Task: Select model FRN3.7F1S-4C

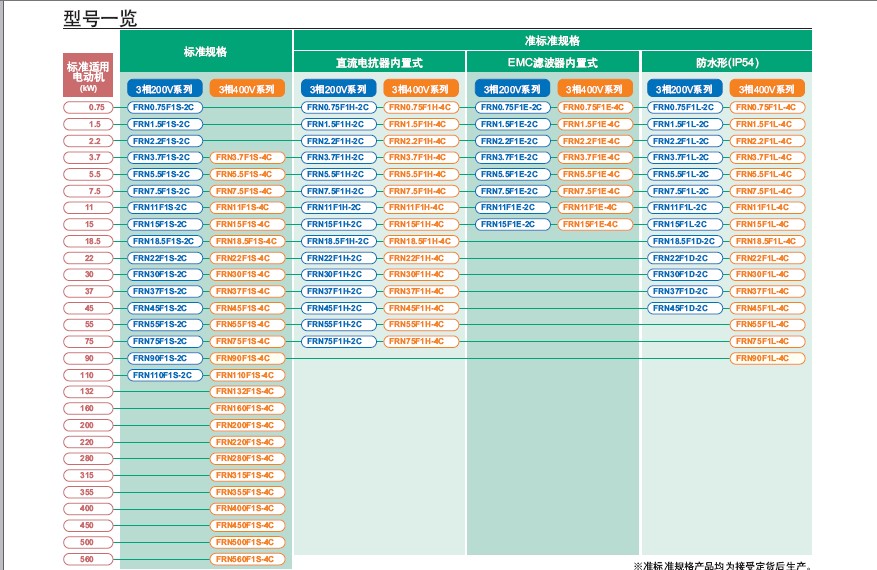Action: tap(247, 158)
